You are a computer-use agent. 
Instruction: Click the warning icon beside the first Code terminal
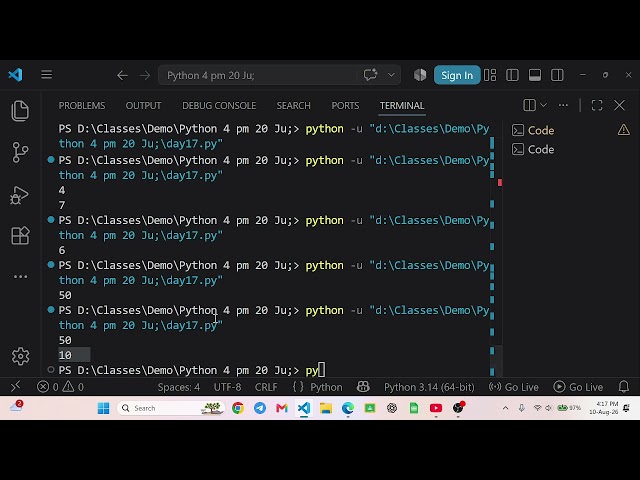[x=624, y=130]
